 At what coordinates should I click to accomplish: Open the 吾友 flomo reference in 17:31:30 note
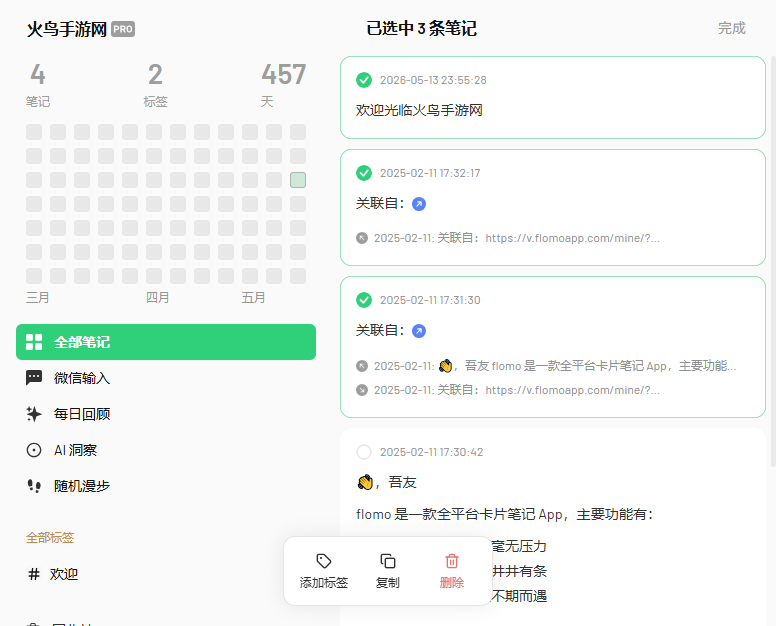[x=555, y=366]
